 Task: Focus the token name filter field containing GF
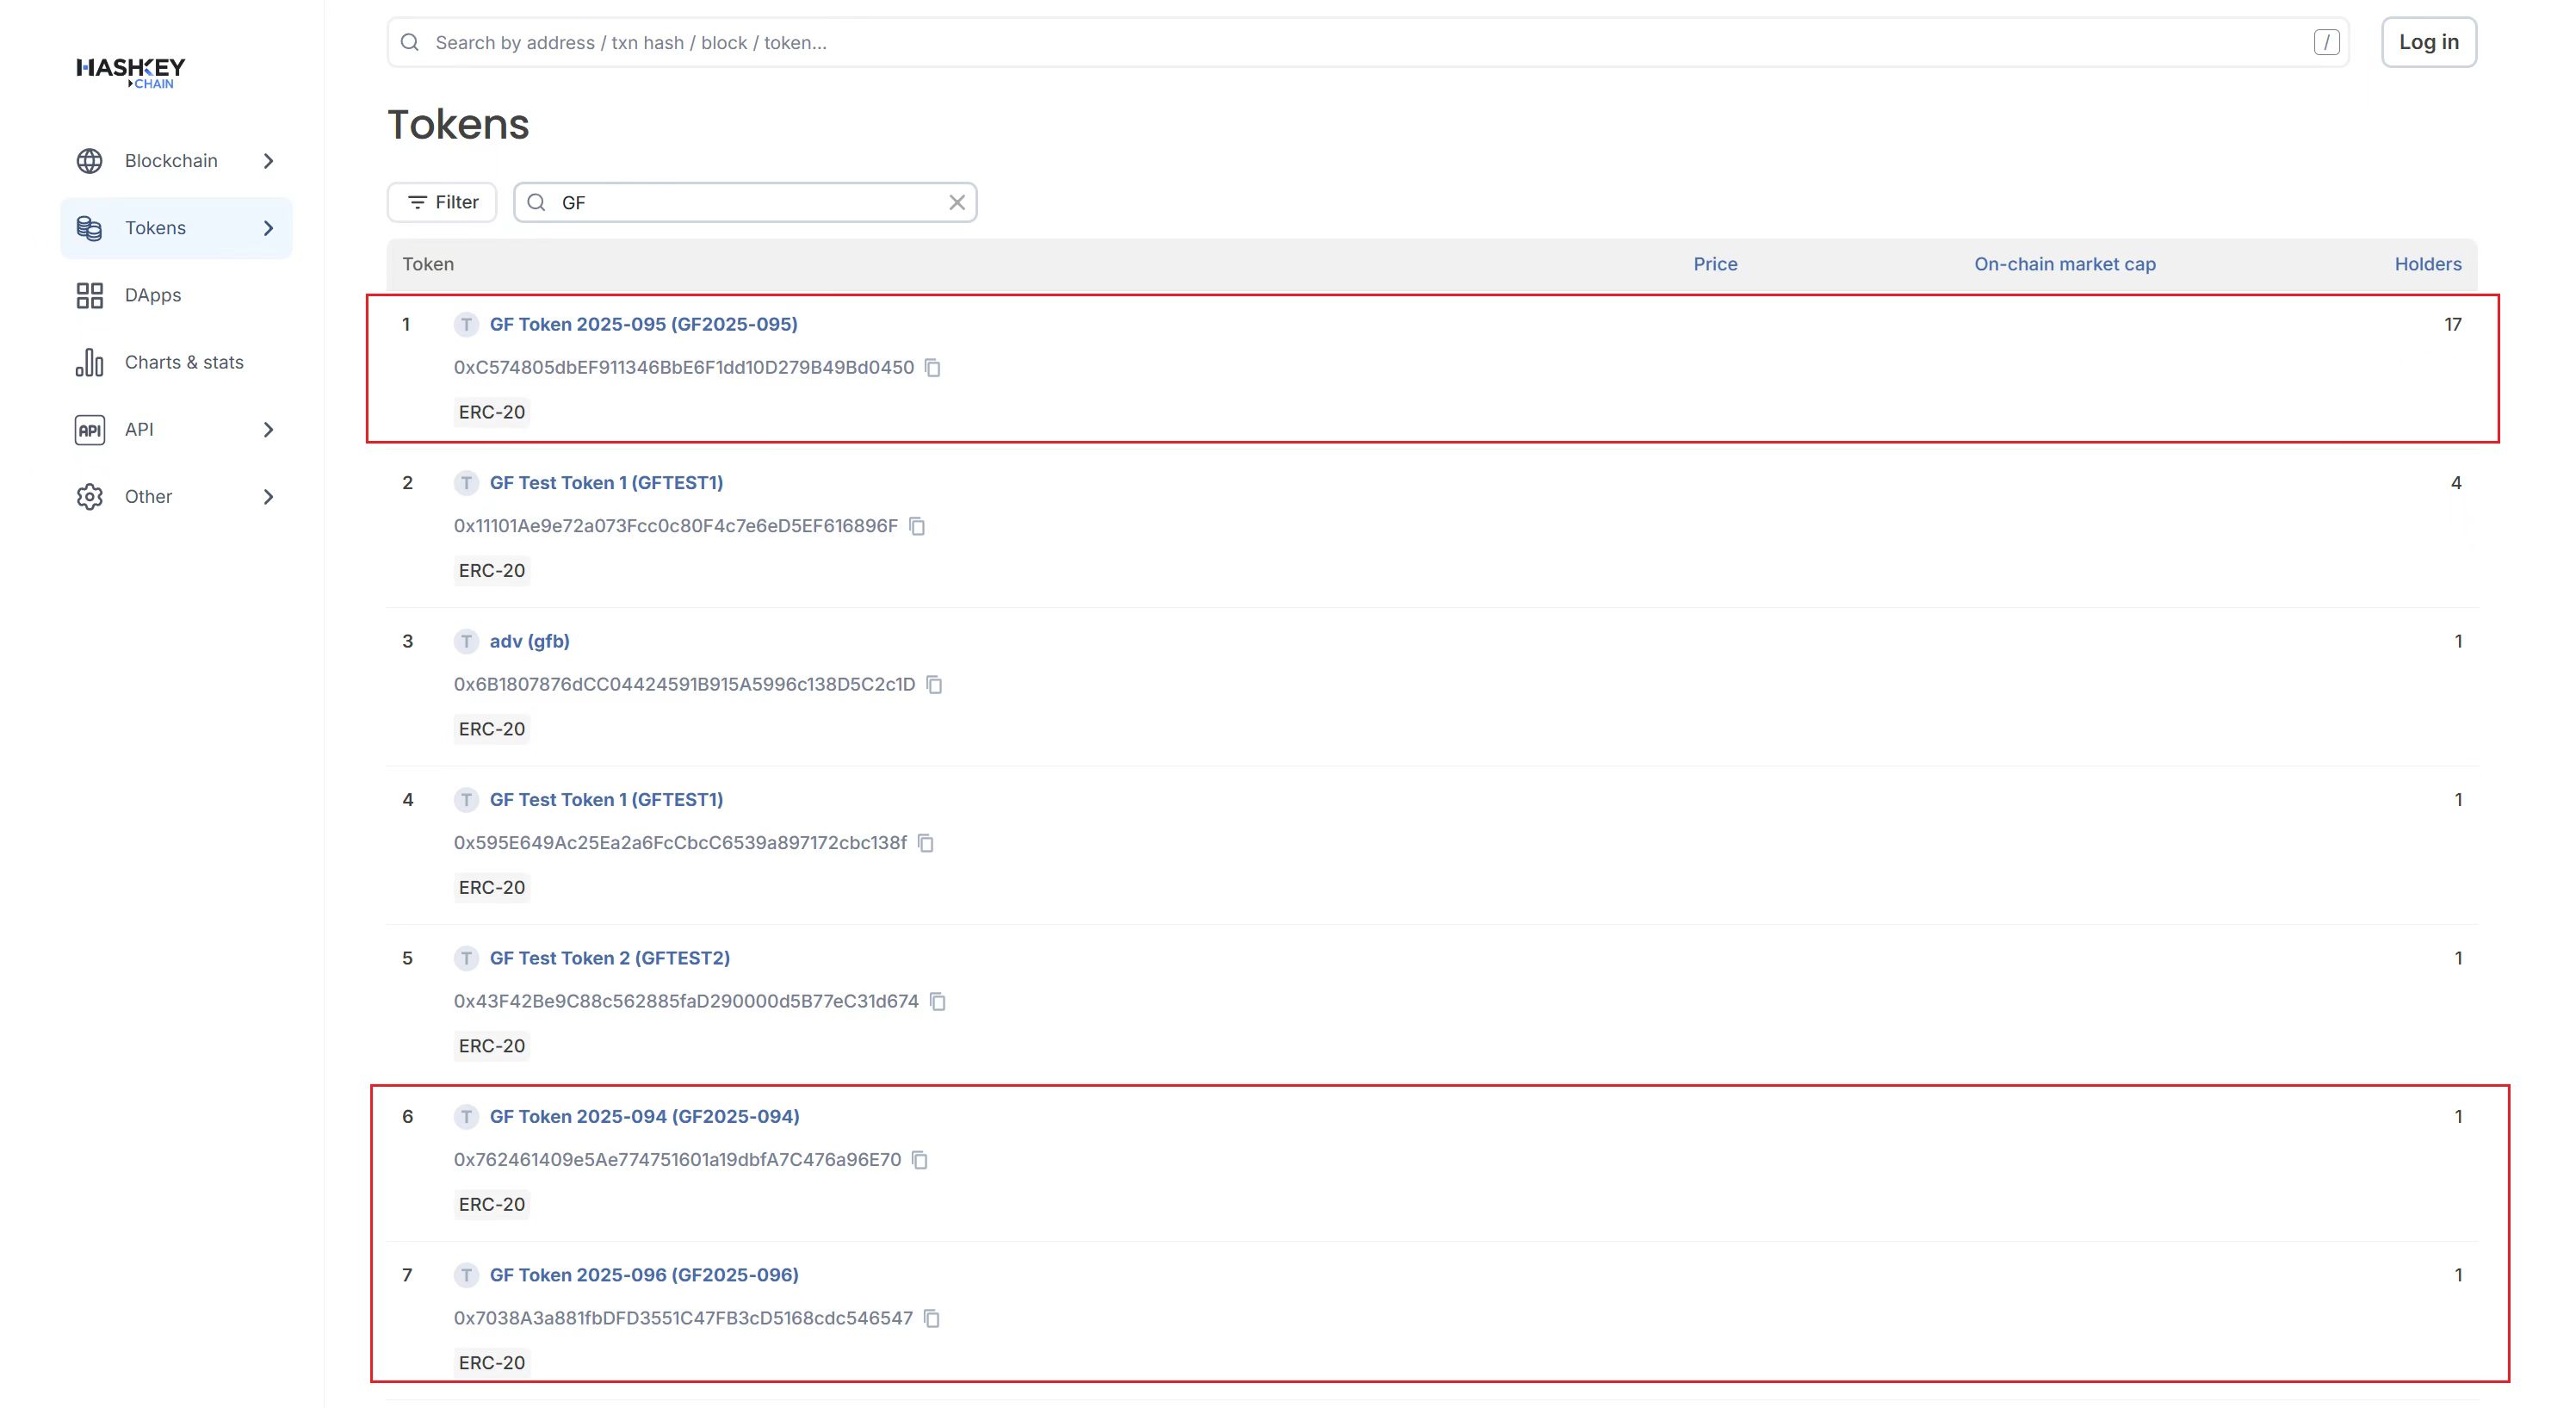click(745, 202)
